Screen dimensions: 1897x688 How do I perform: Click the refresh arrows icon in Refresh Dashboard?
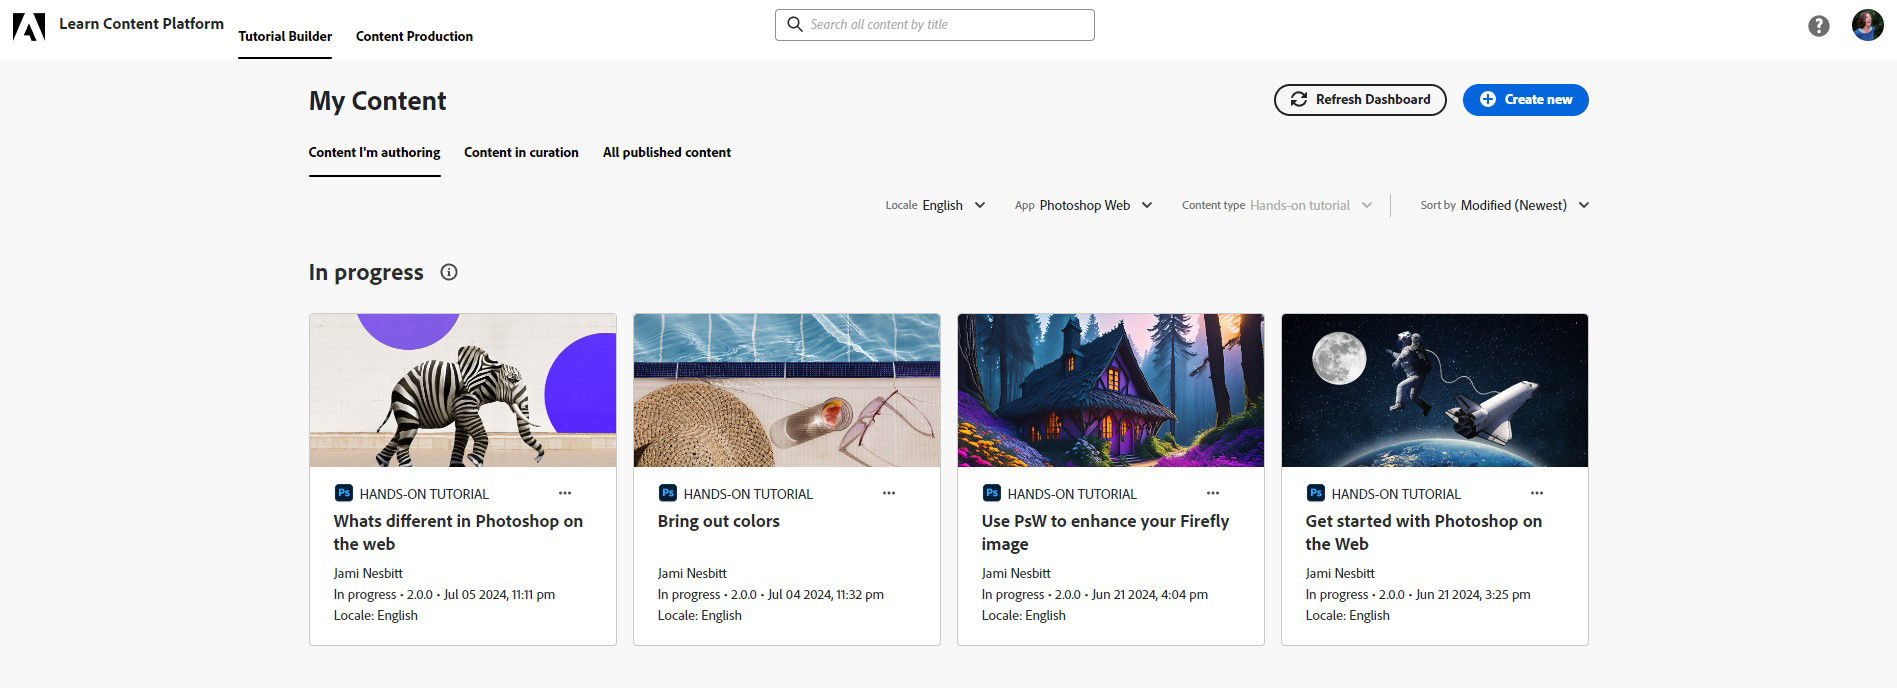1299,99
